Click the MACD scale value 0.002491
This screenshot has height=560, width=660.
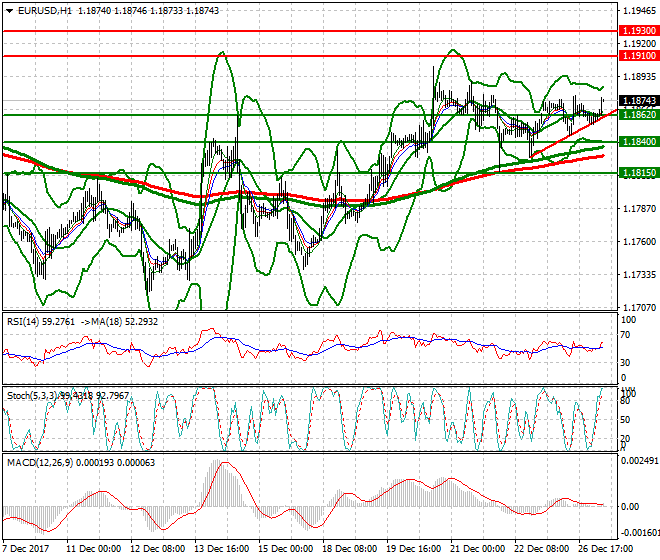(x=640, y=461)
